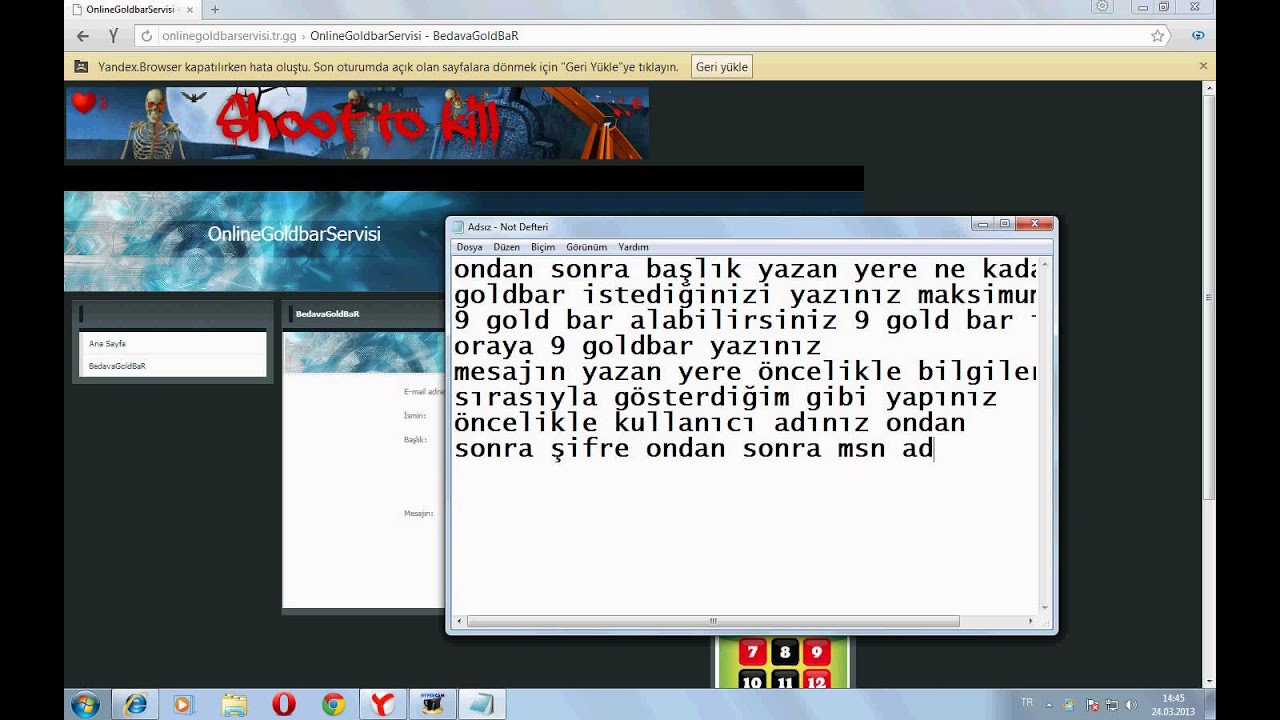
Task: Click Notepad horizontal scroll right arrow
Action: [x=1030, y=621]
